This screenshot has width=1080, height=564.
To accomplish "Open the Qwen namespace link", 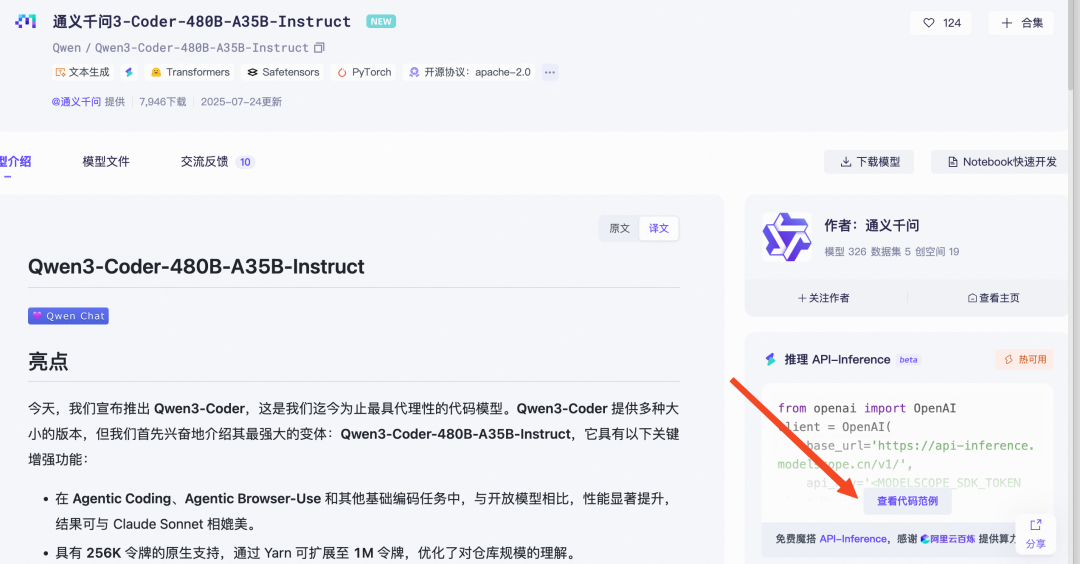I will coord(67,48).
